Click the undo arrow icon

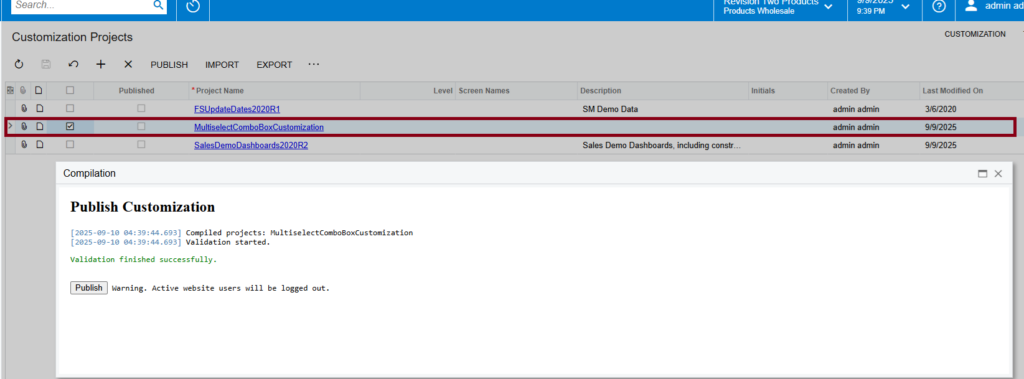pyautogui.click(x=73, y=65)
